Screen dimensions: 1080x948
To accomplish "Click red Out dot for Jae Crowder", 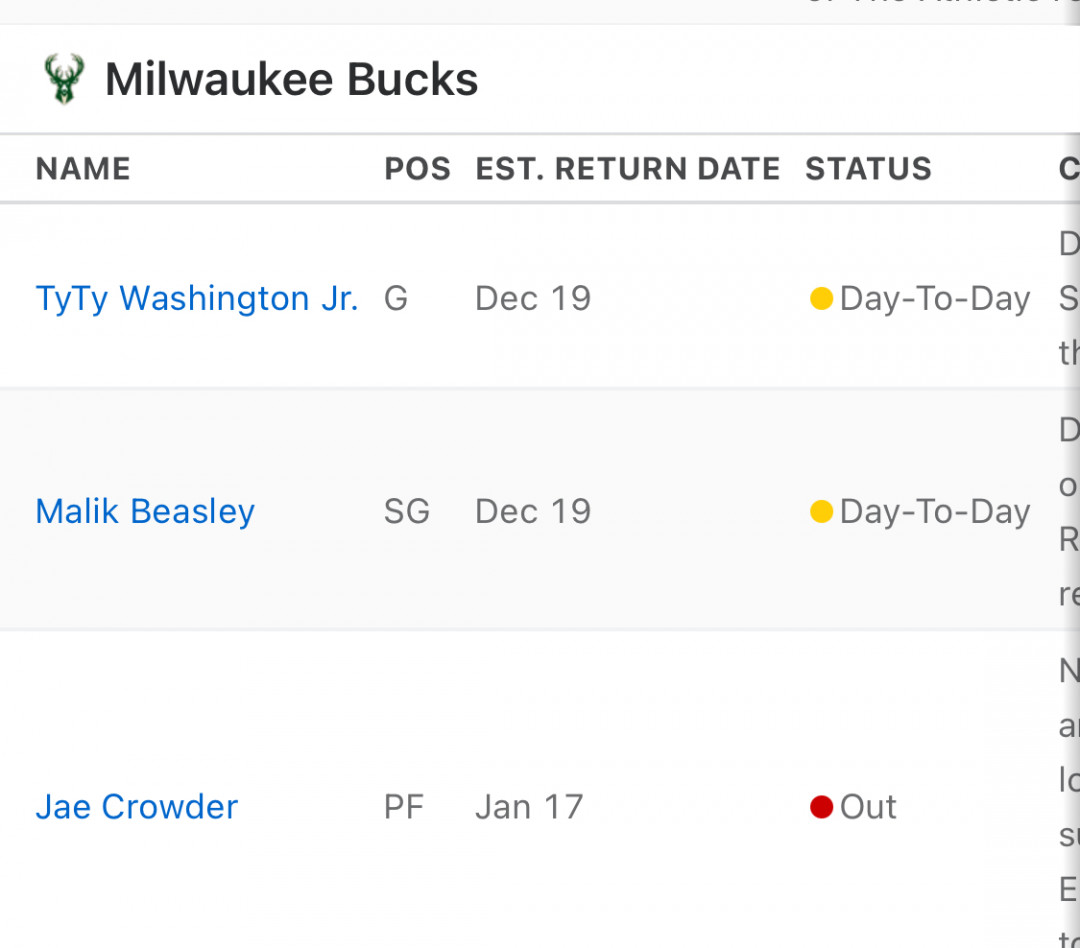I will 822,807.
